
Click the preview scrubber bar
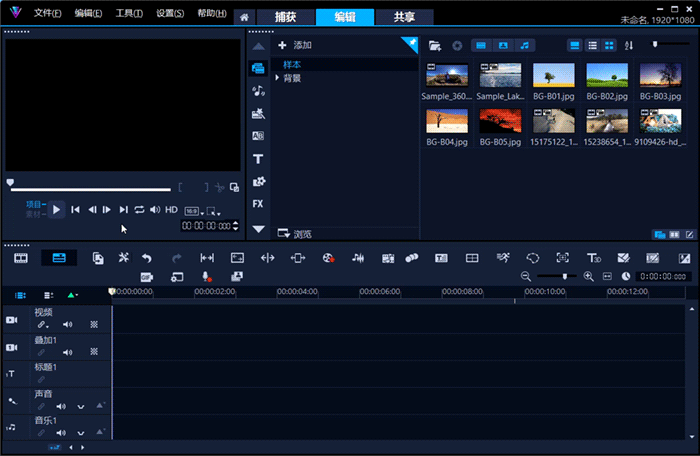tap(91, 189)
